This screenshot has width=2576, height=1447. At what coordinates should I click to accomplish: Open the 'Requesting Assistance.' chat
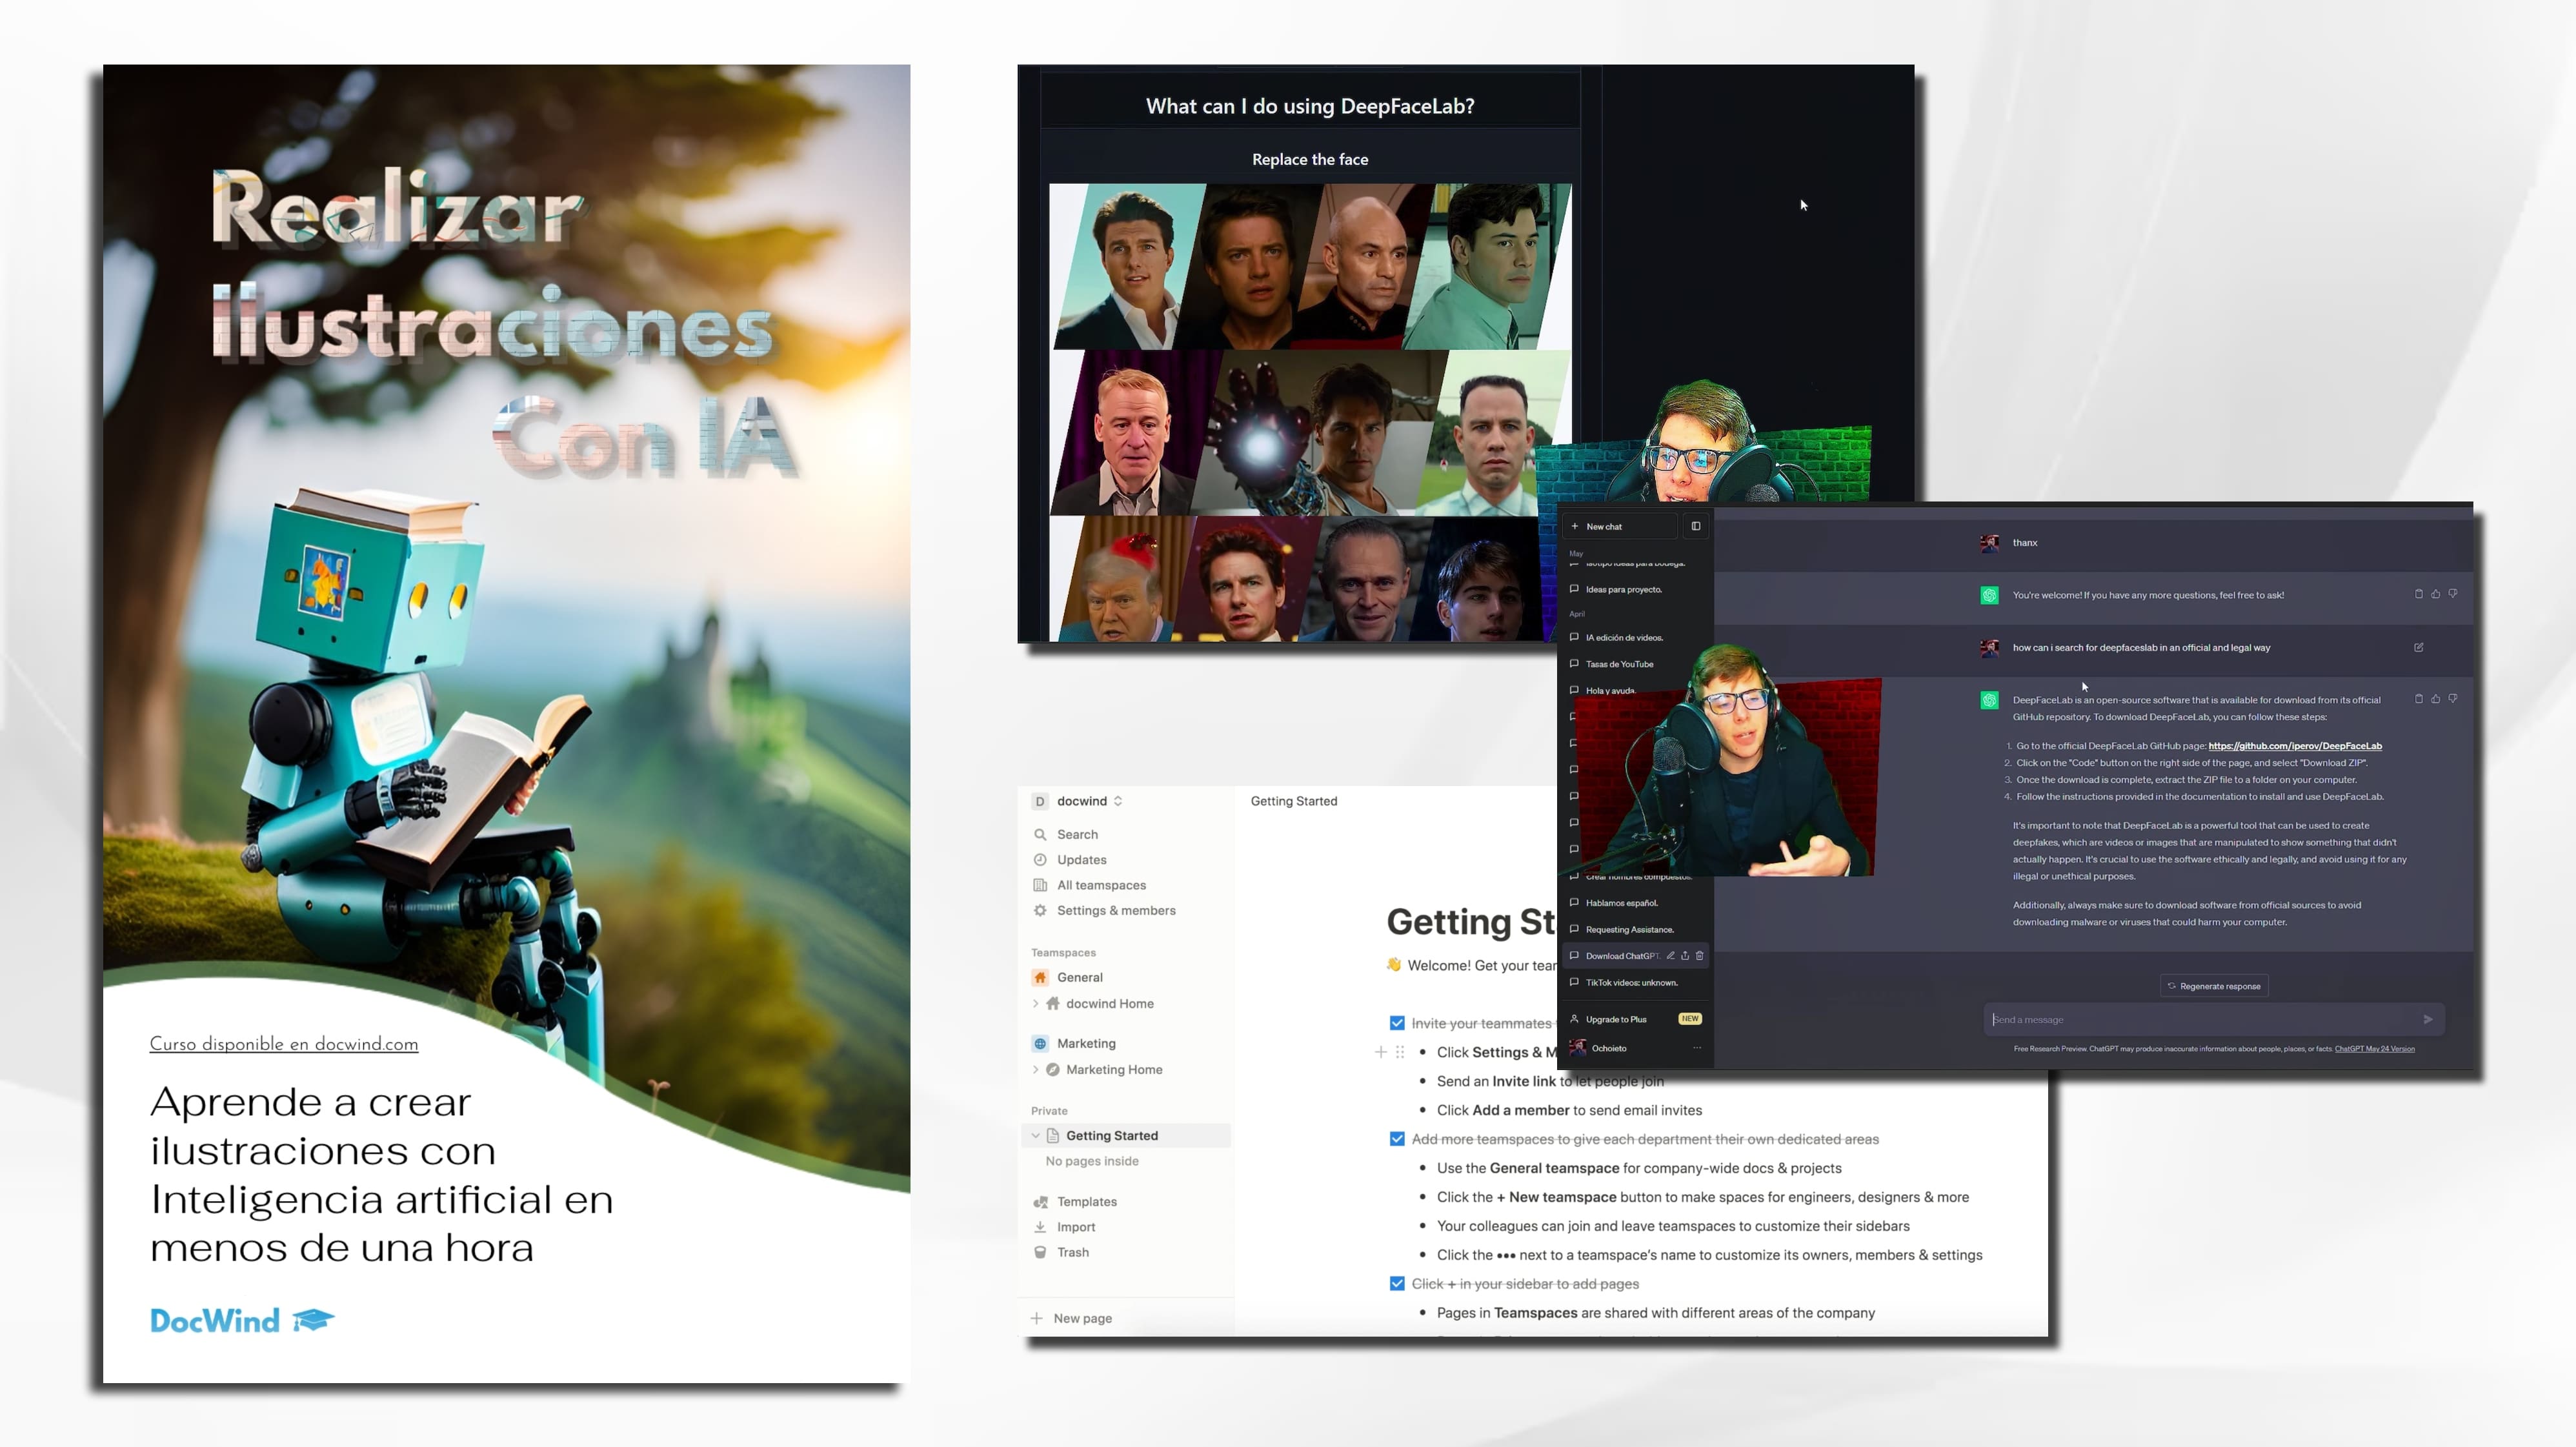(1629, 930)
